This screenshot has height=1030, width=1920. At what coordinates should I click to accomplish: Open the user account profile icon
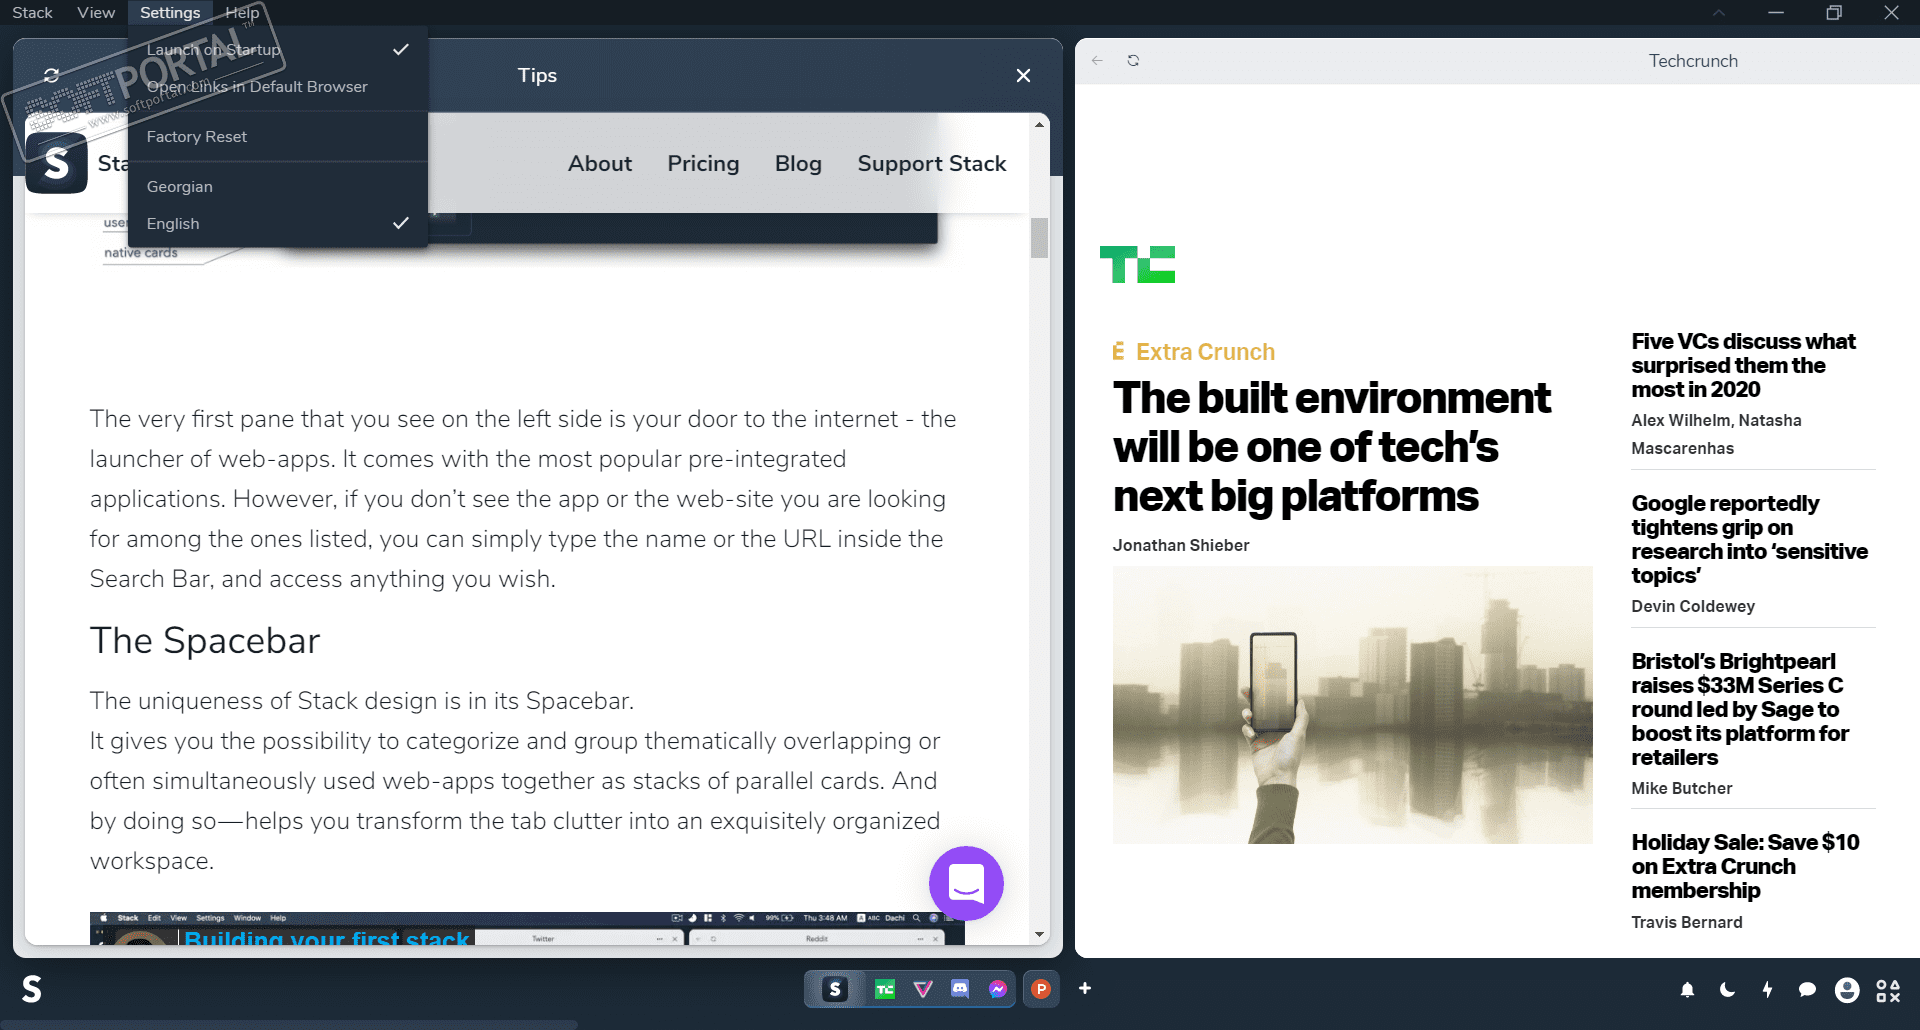(x=1847, y=990)
